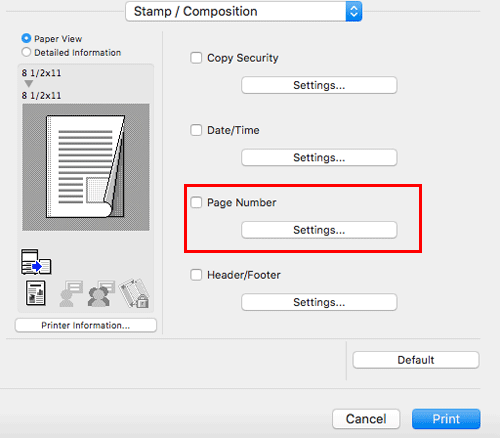Viewport: 500px width, 438px height.
Task: Reset options with the Default button
Action: [x=416, y=360]
